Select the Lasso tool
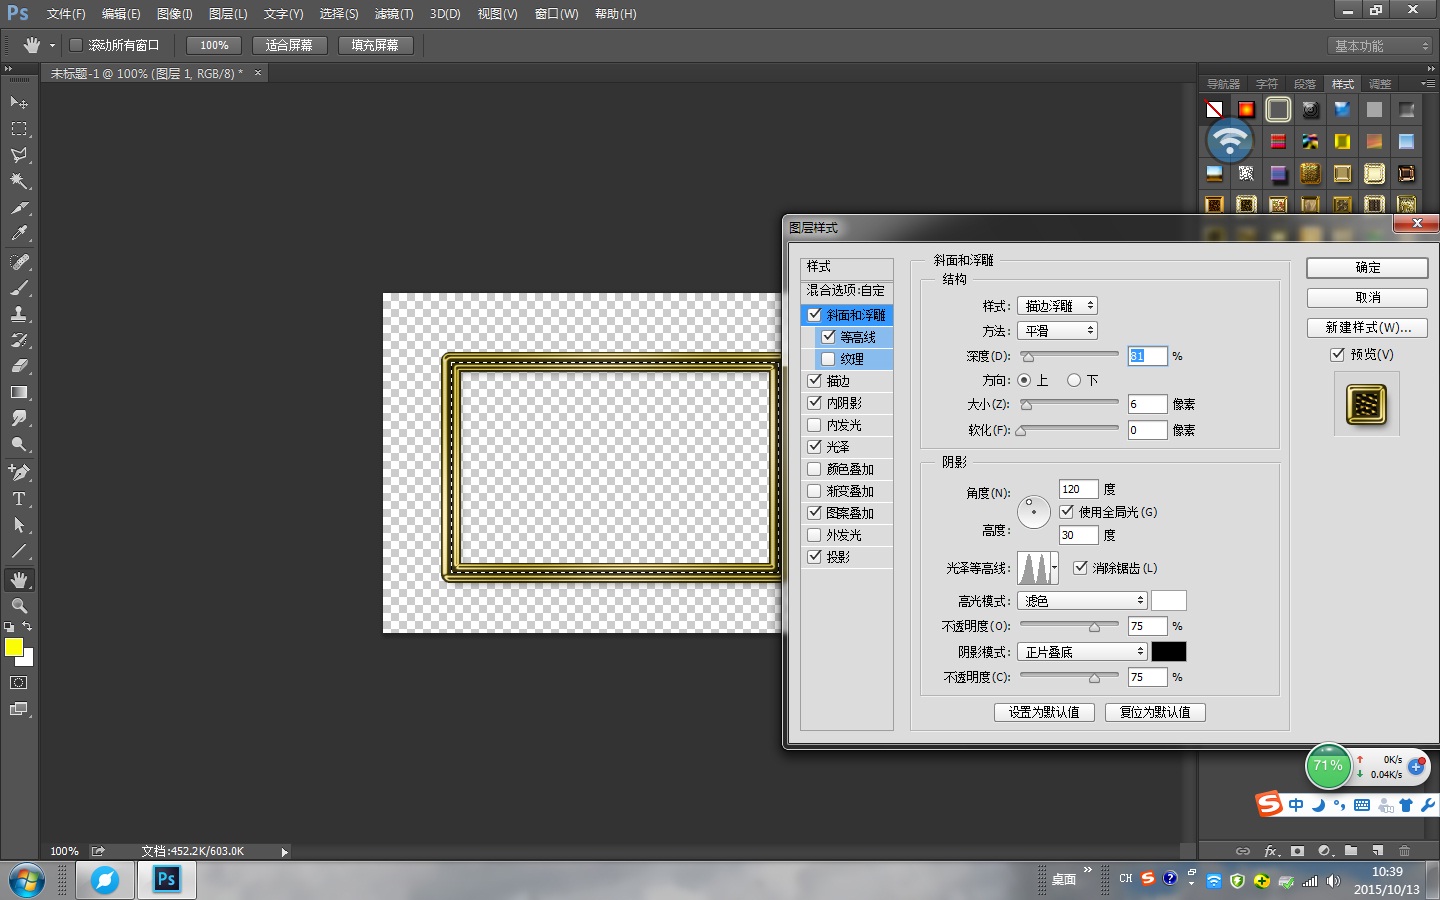The image size is (1440, 900). [x=18, y=155]
